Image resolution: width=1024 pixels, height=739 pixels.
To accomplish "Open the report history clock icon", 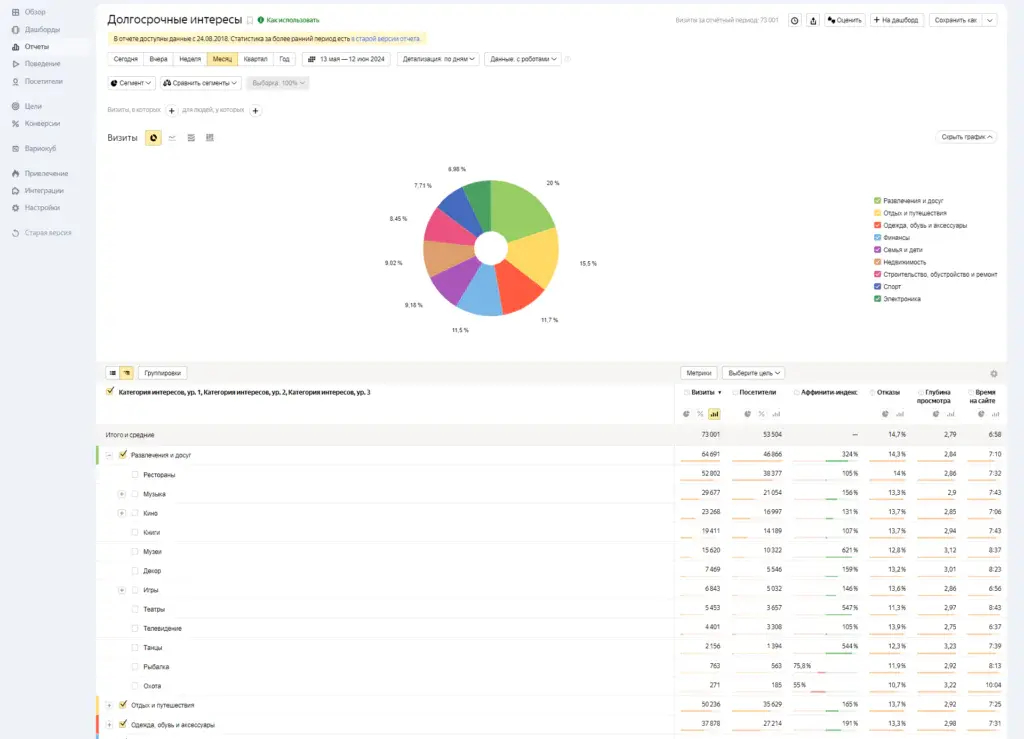I will pyautogui.click(x=794, y=20).
